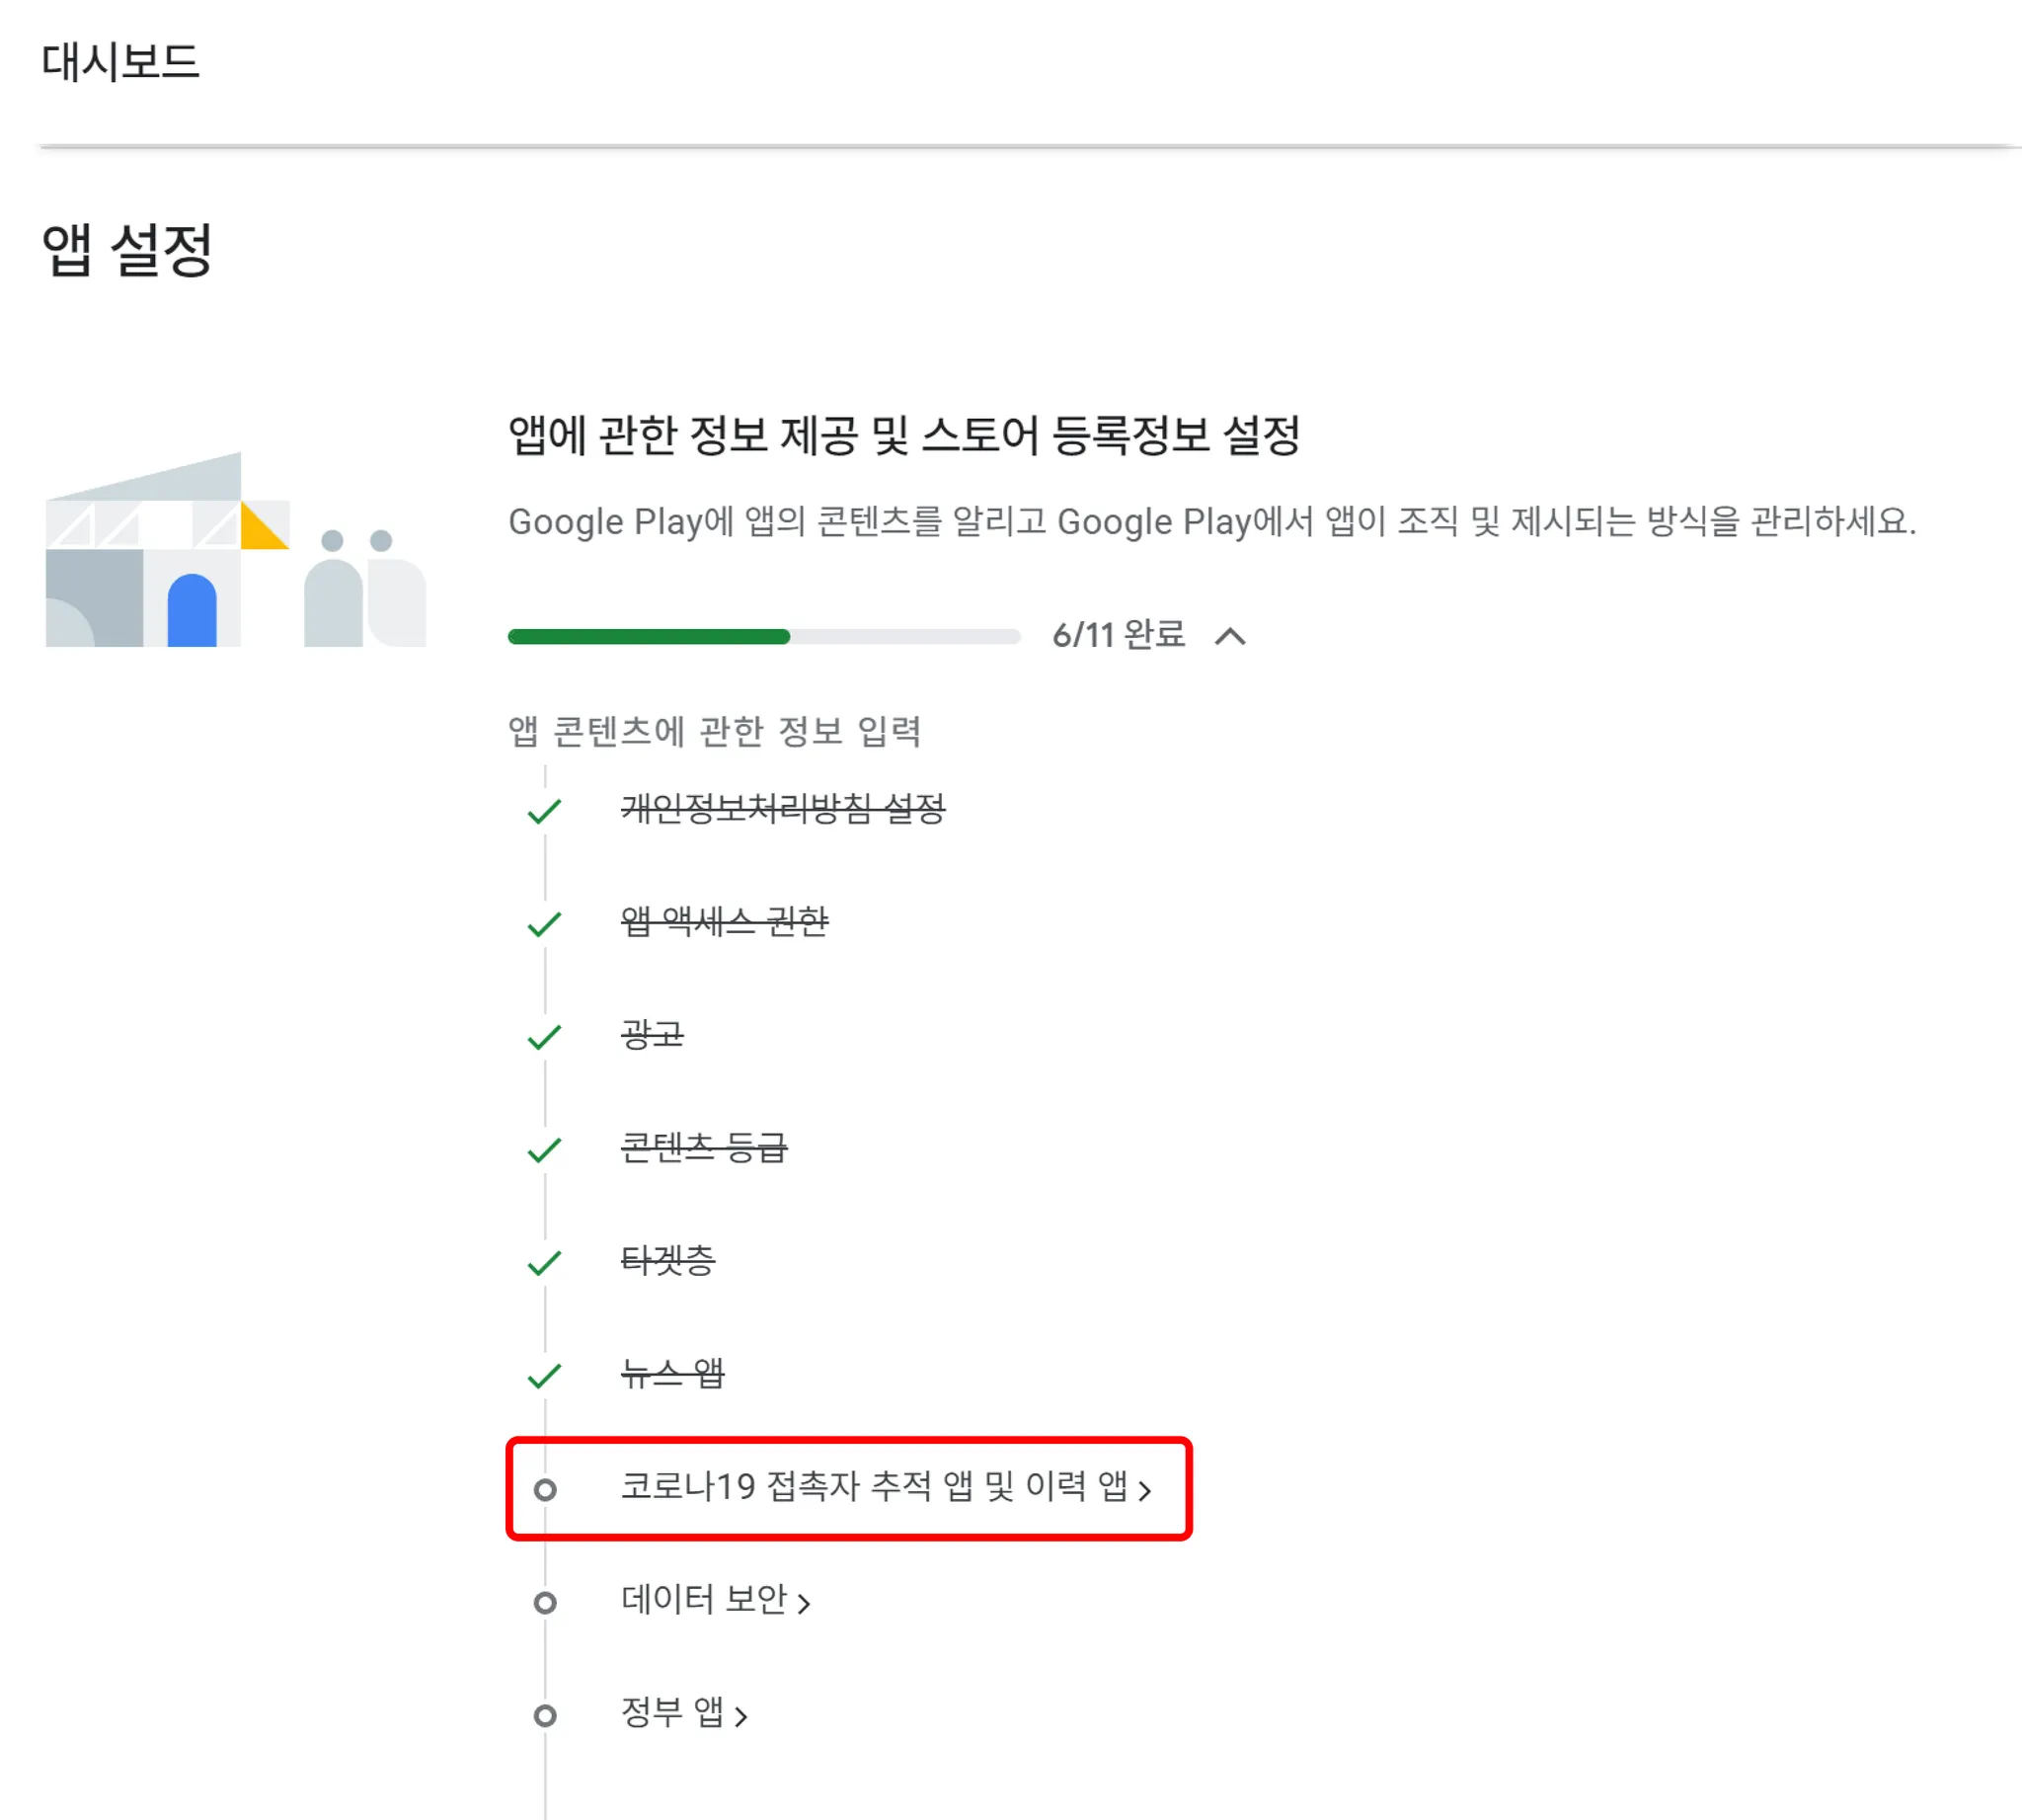Screen dimensions: 2022x1820
Task: Click completed 앱 액세스 권한 item
Action: tap(724, 921)
